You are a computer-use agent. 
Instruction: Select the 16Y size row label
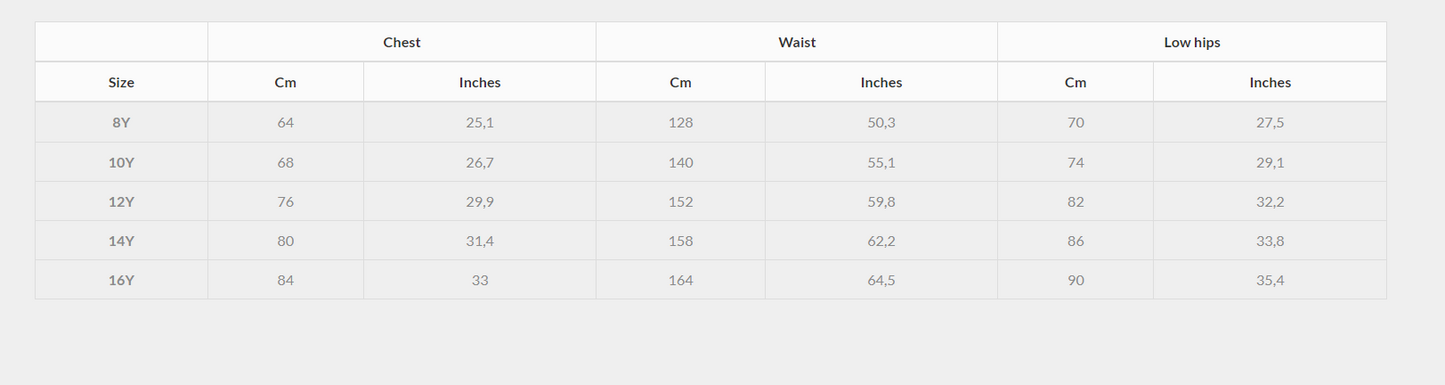click(x=121, y=280)
